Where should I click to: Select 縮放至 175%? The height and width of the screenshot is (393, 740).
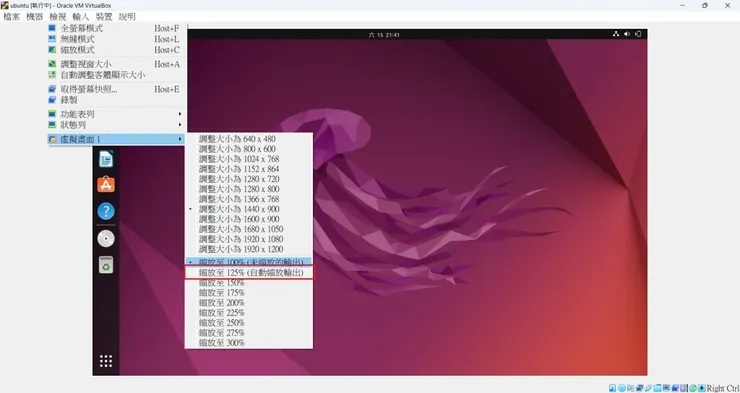[249, 293]
